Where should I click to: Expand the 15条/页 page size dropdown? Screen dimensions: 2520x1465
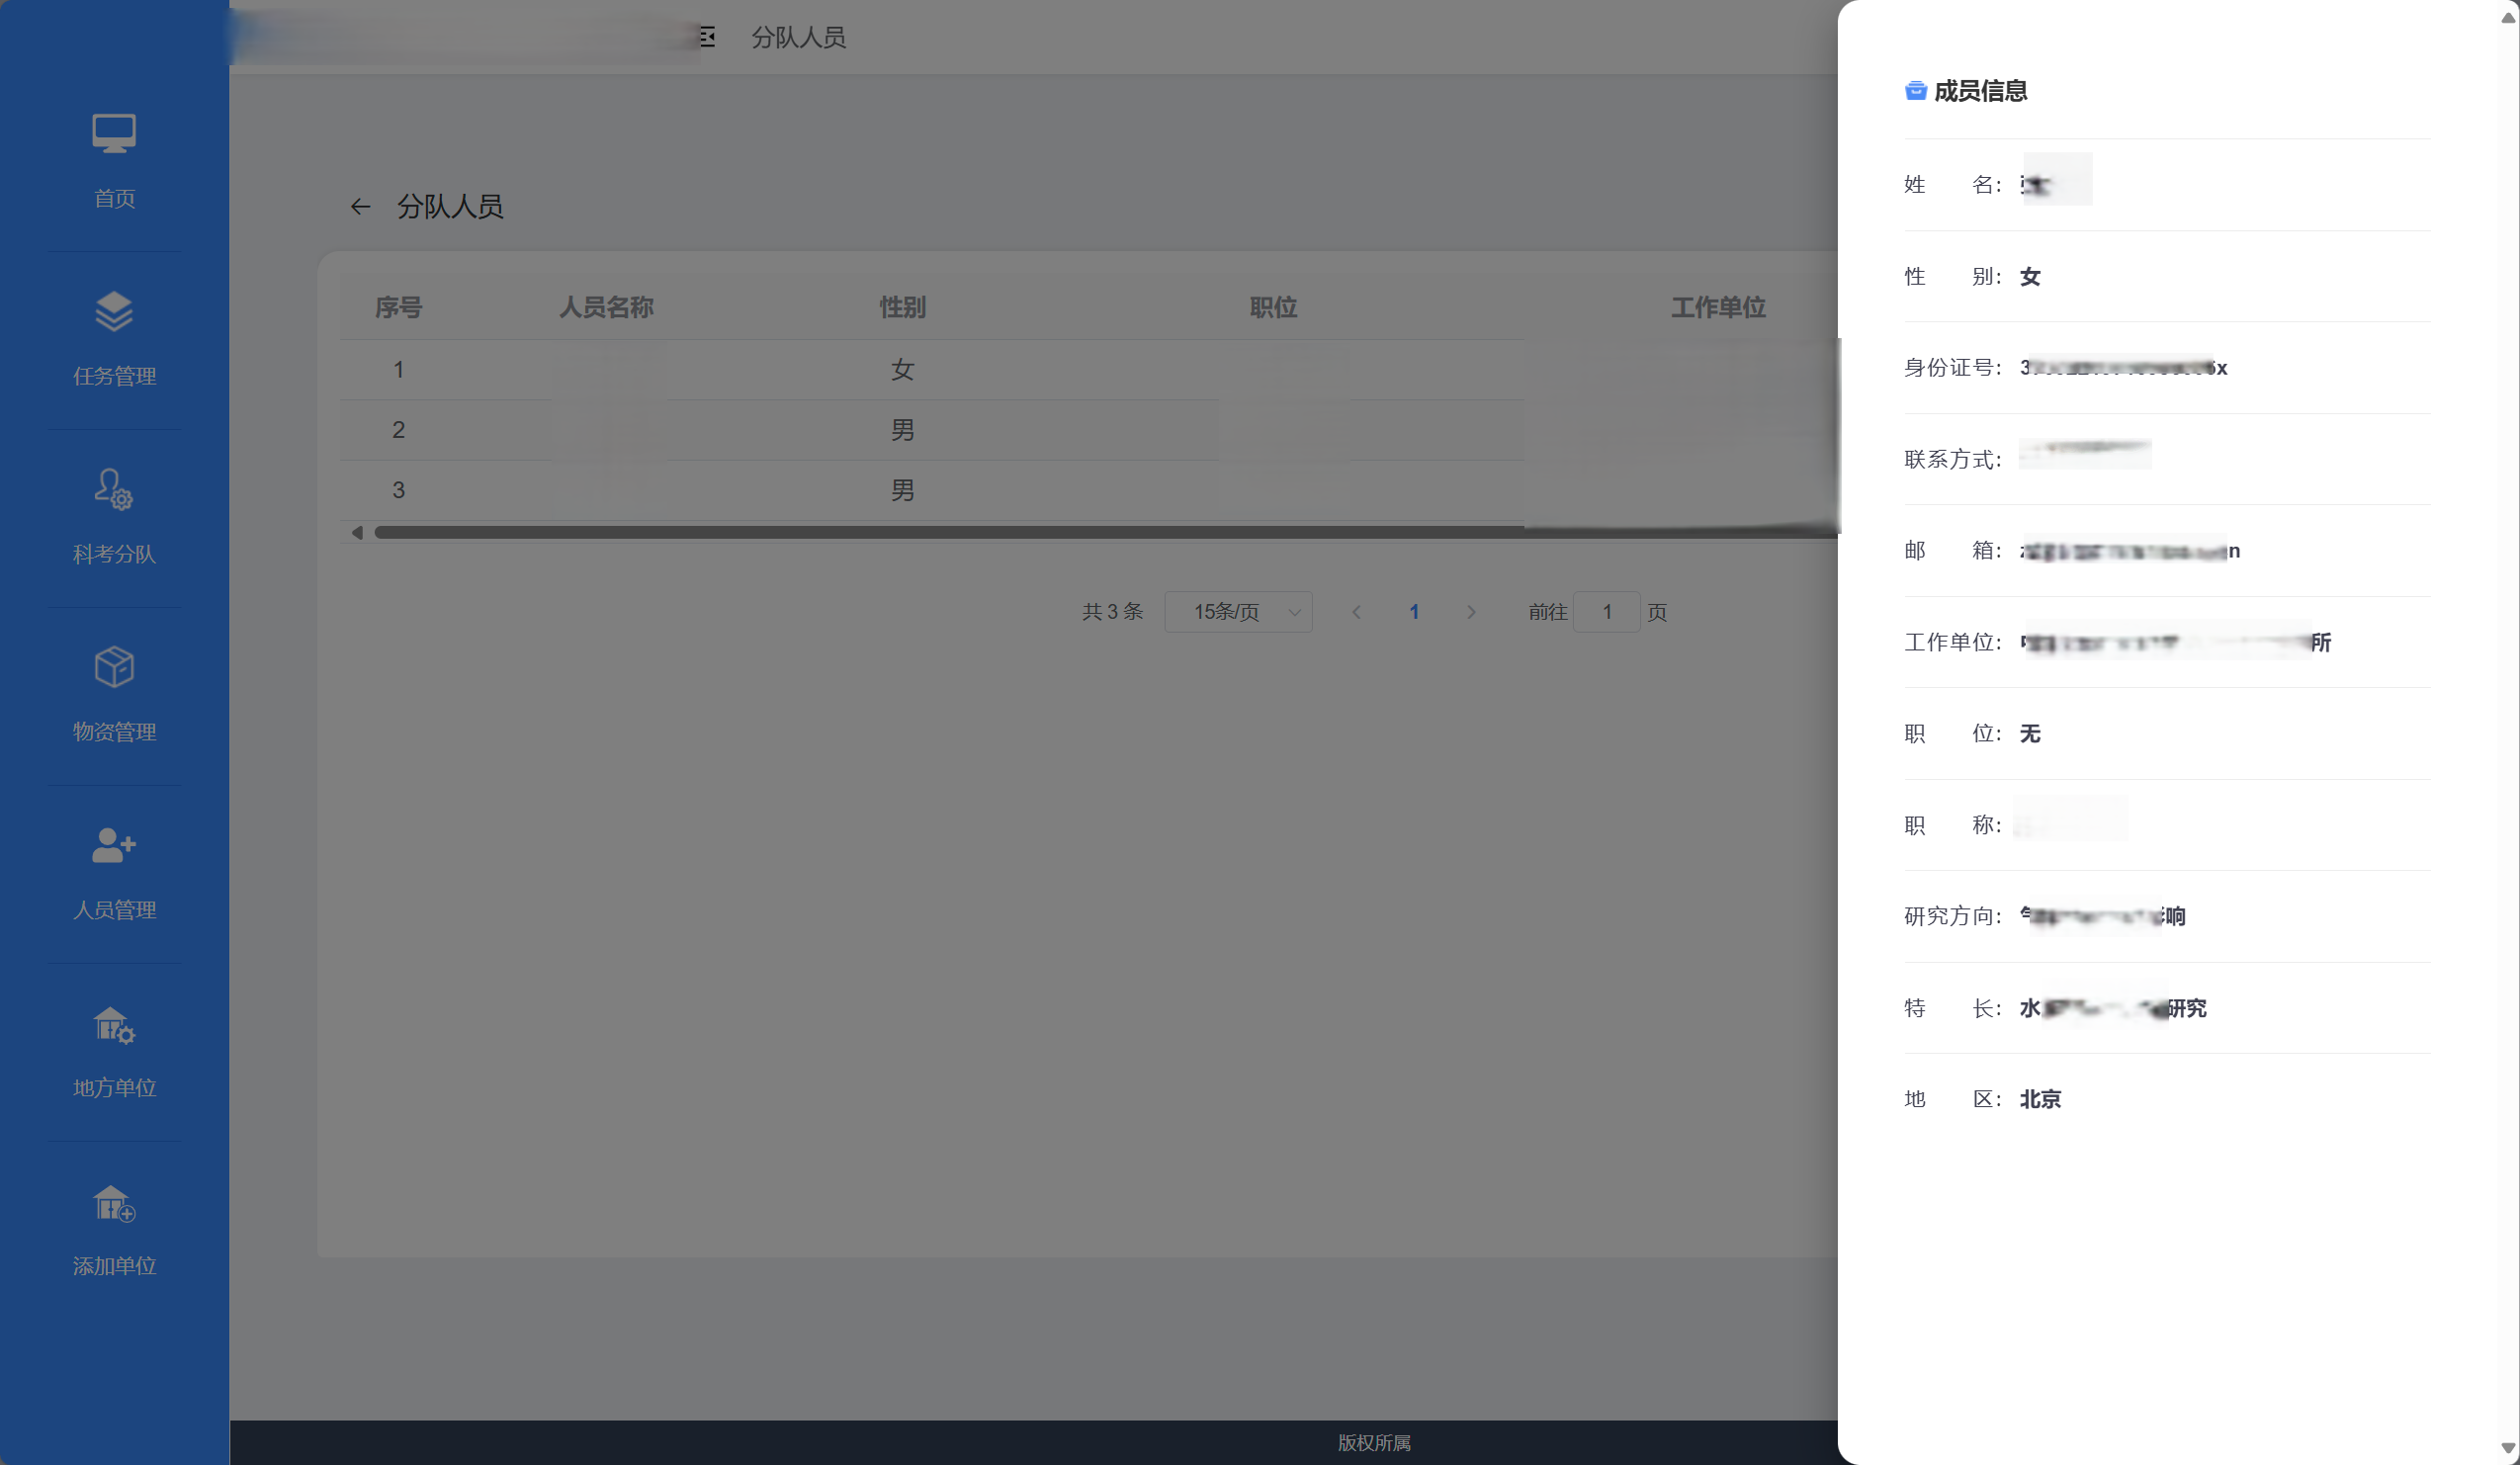coord(1238,612)
